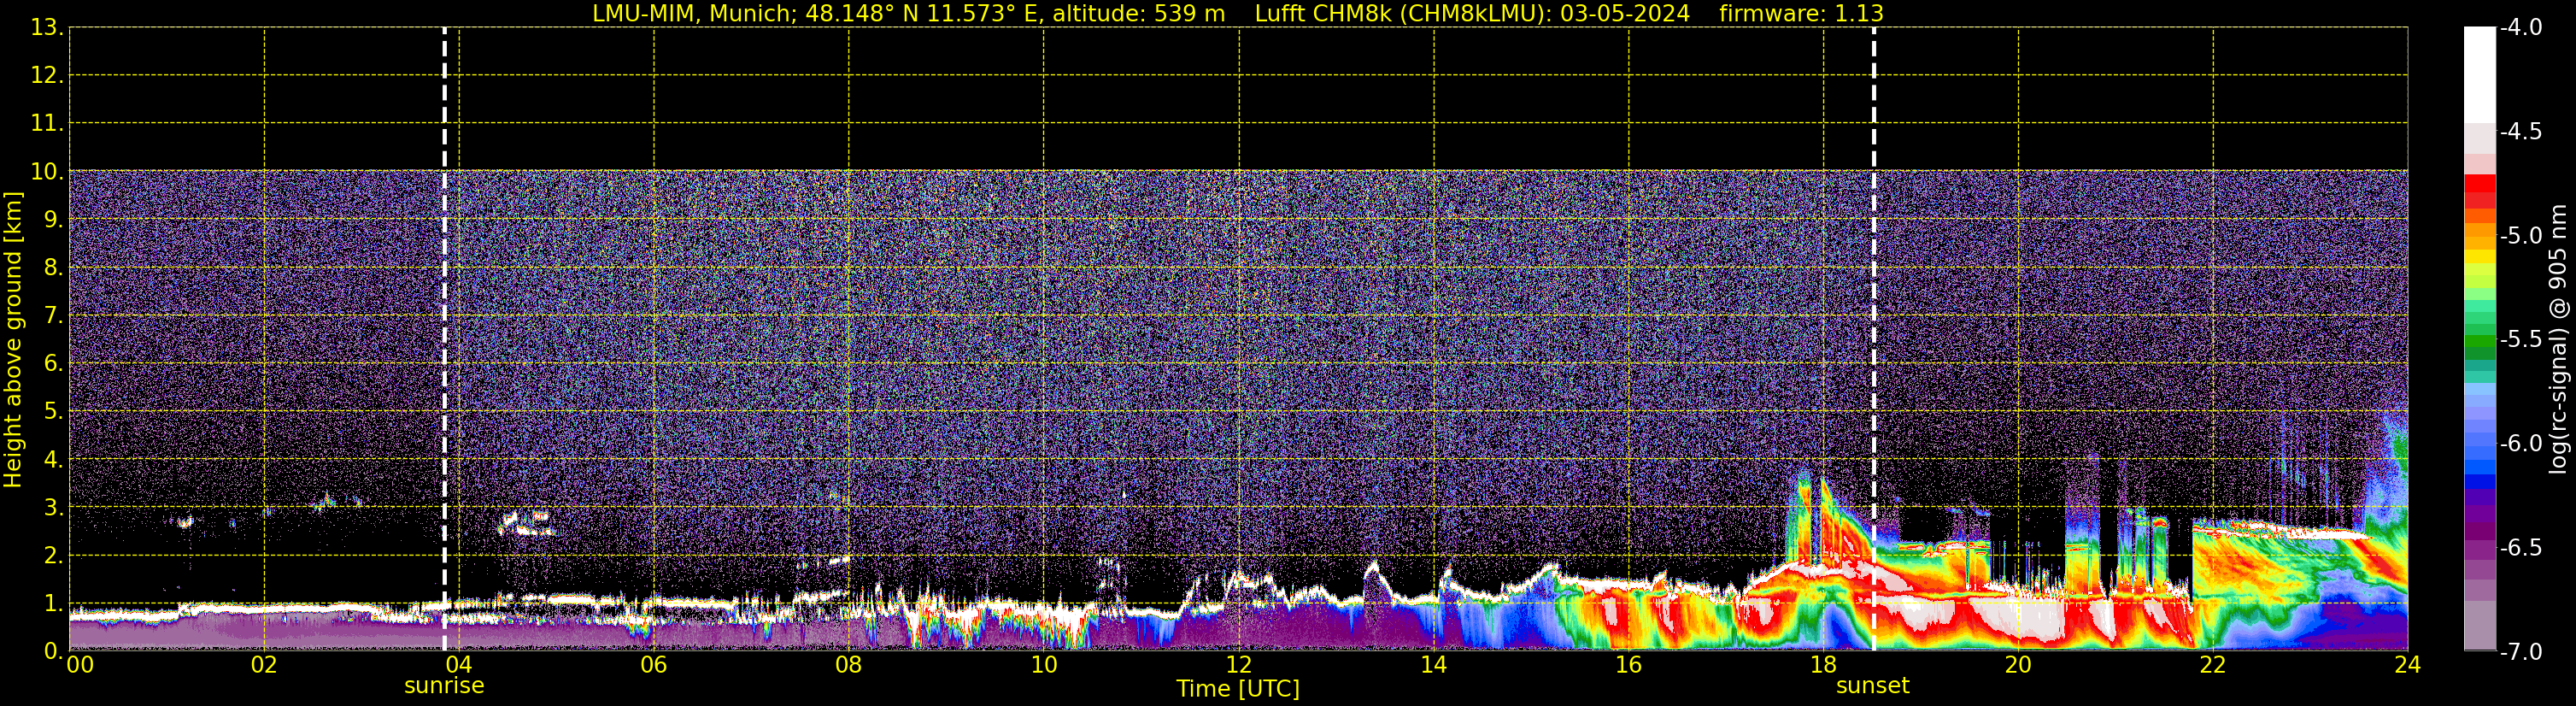Click the '-6.0' colorbar tick label

(x=2521, y=444)
